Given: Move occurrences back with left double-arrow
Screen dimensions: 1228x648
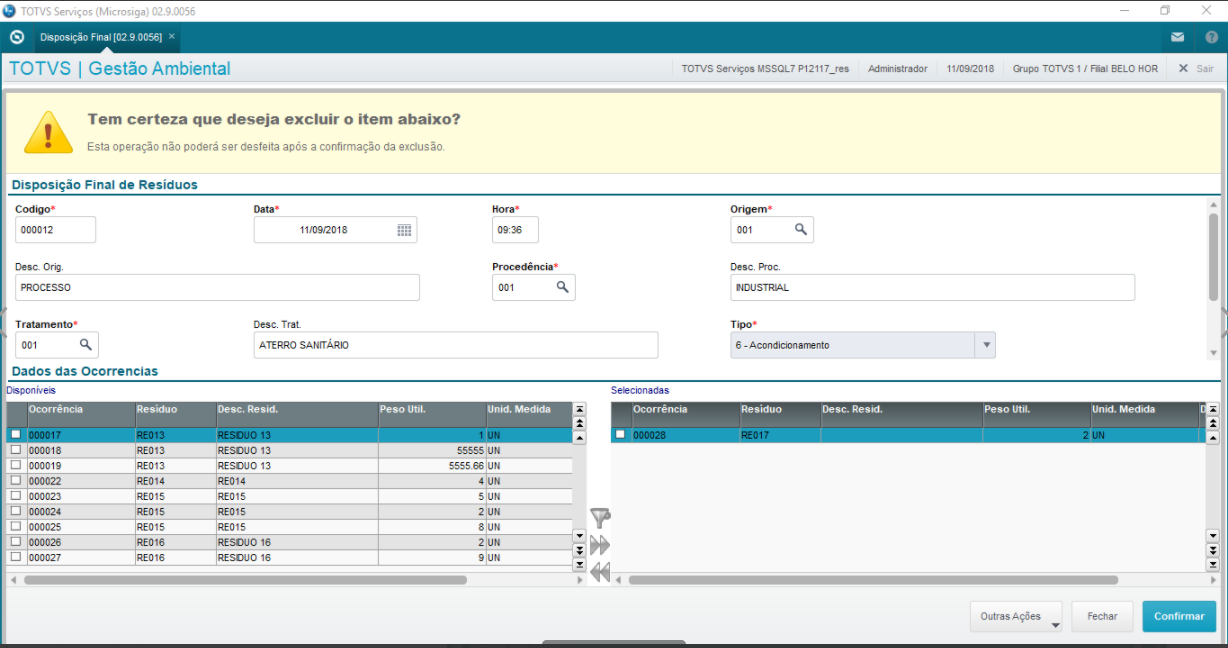Looking at the screenshot, I should pos(600,572).
